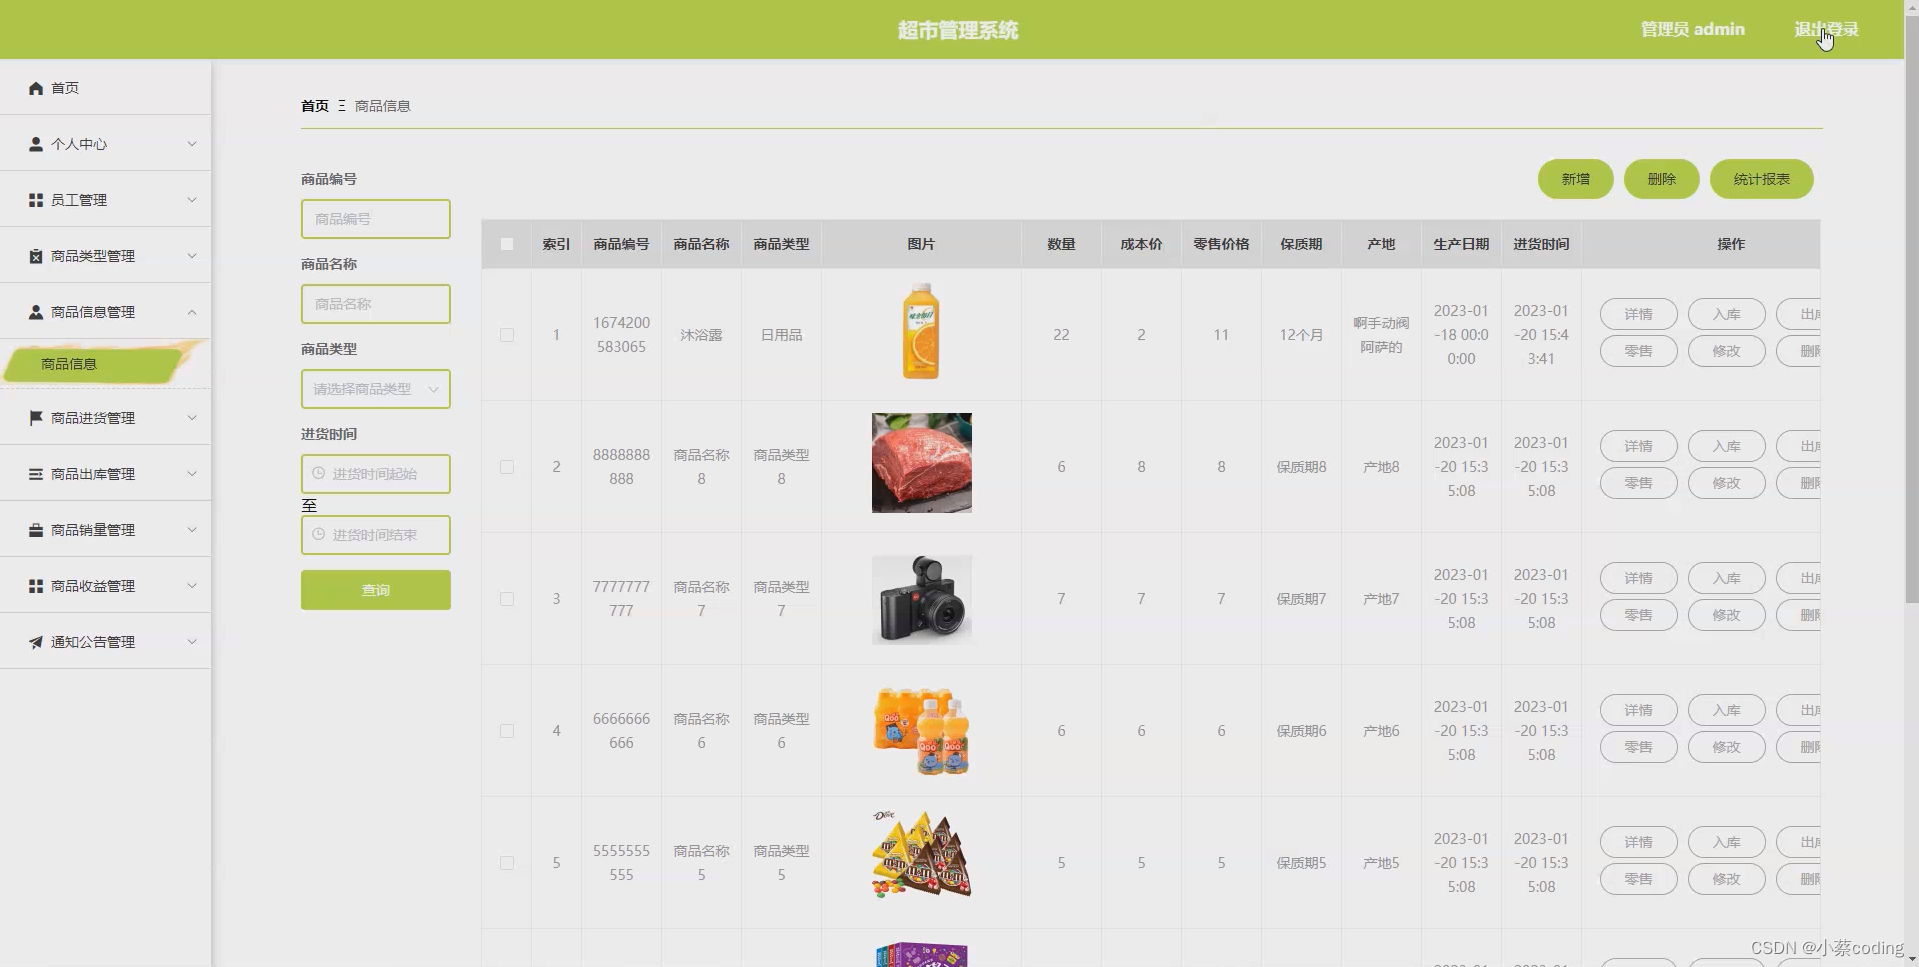The width and height of the screenshot is (1919, 967).
Task: Check the row 3 checkbox for 商品名称7
Action: 507,599
